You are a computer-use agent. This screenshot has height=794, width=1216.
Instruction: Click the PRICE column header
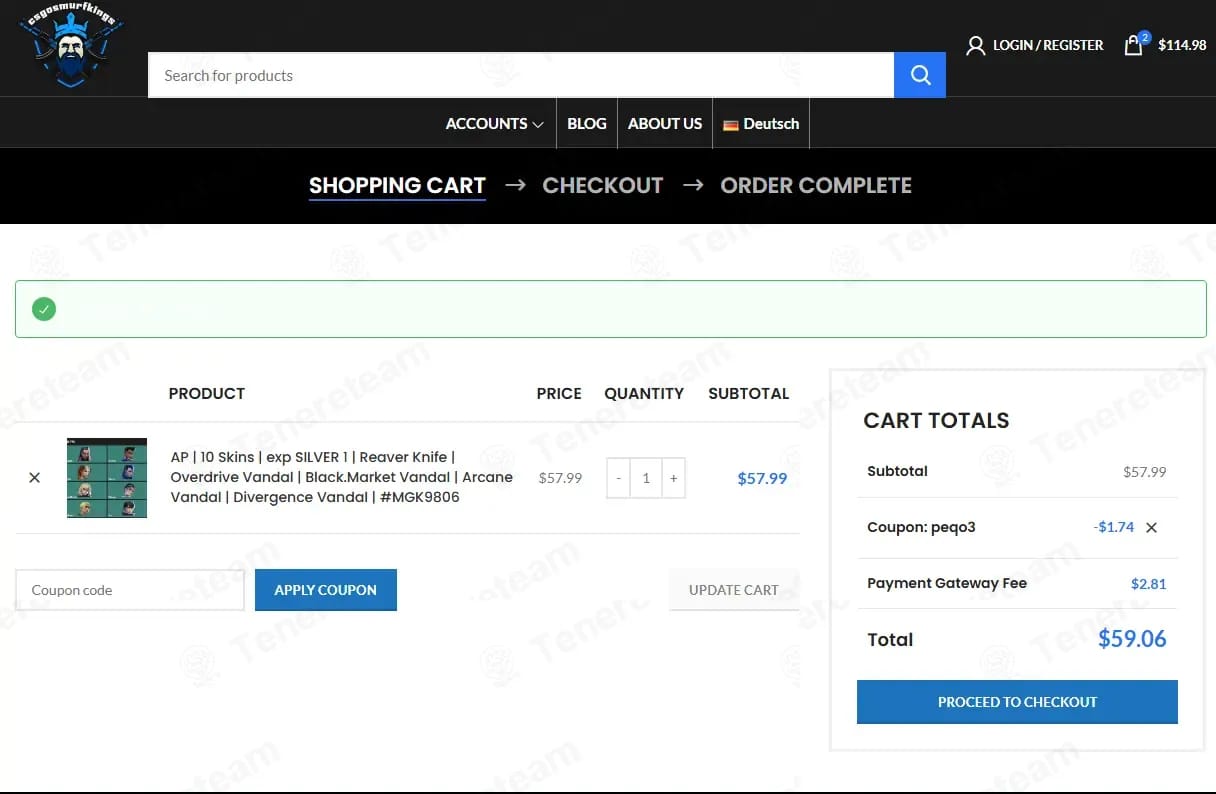559,393
